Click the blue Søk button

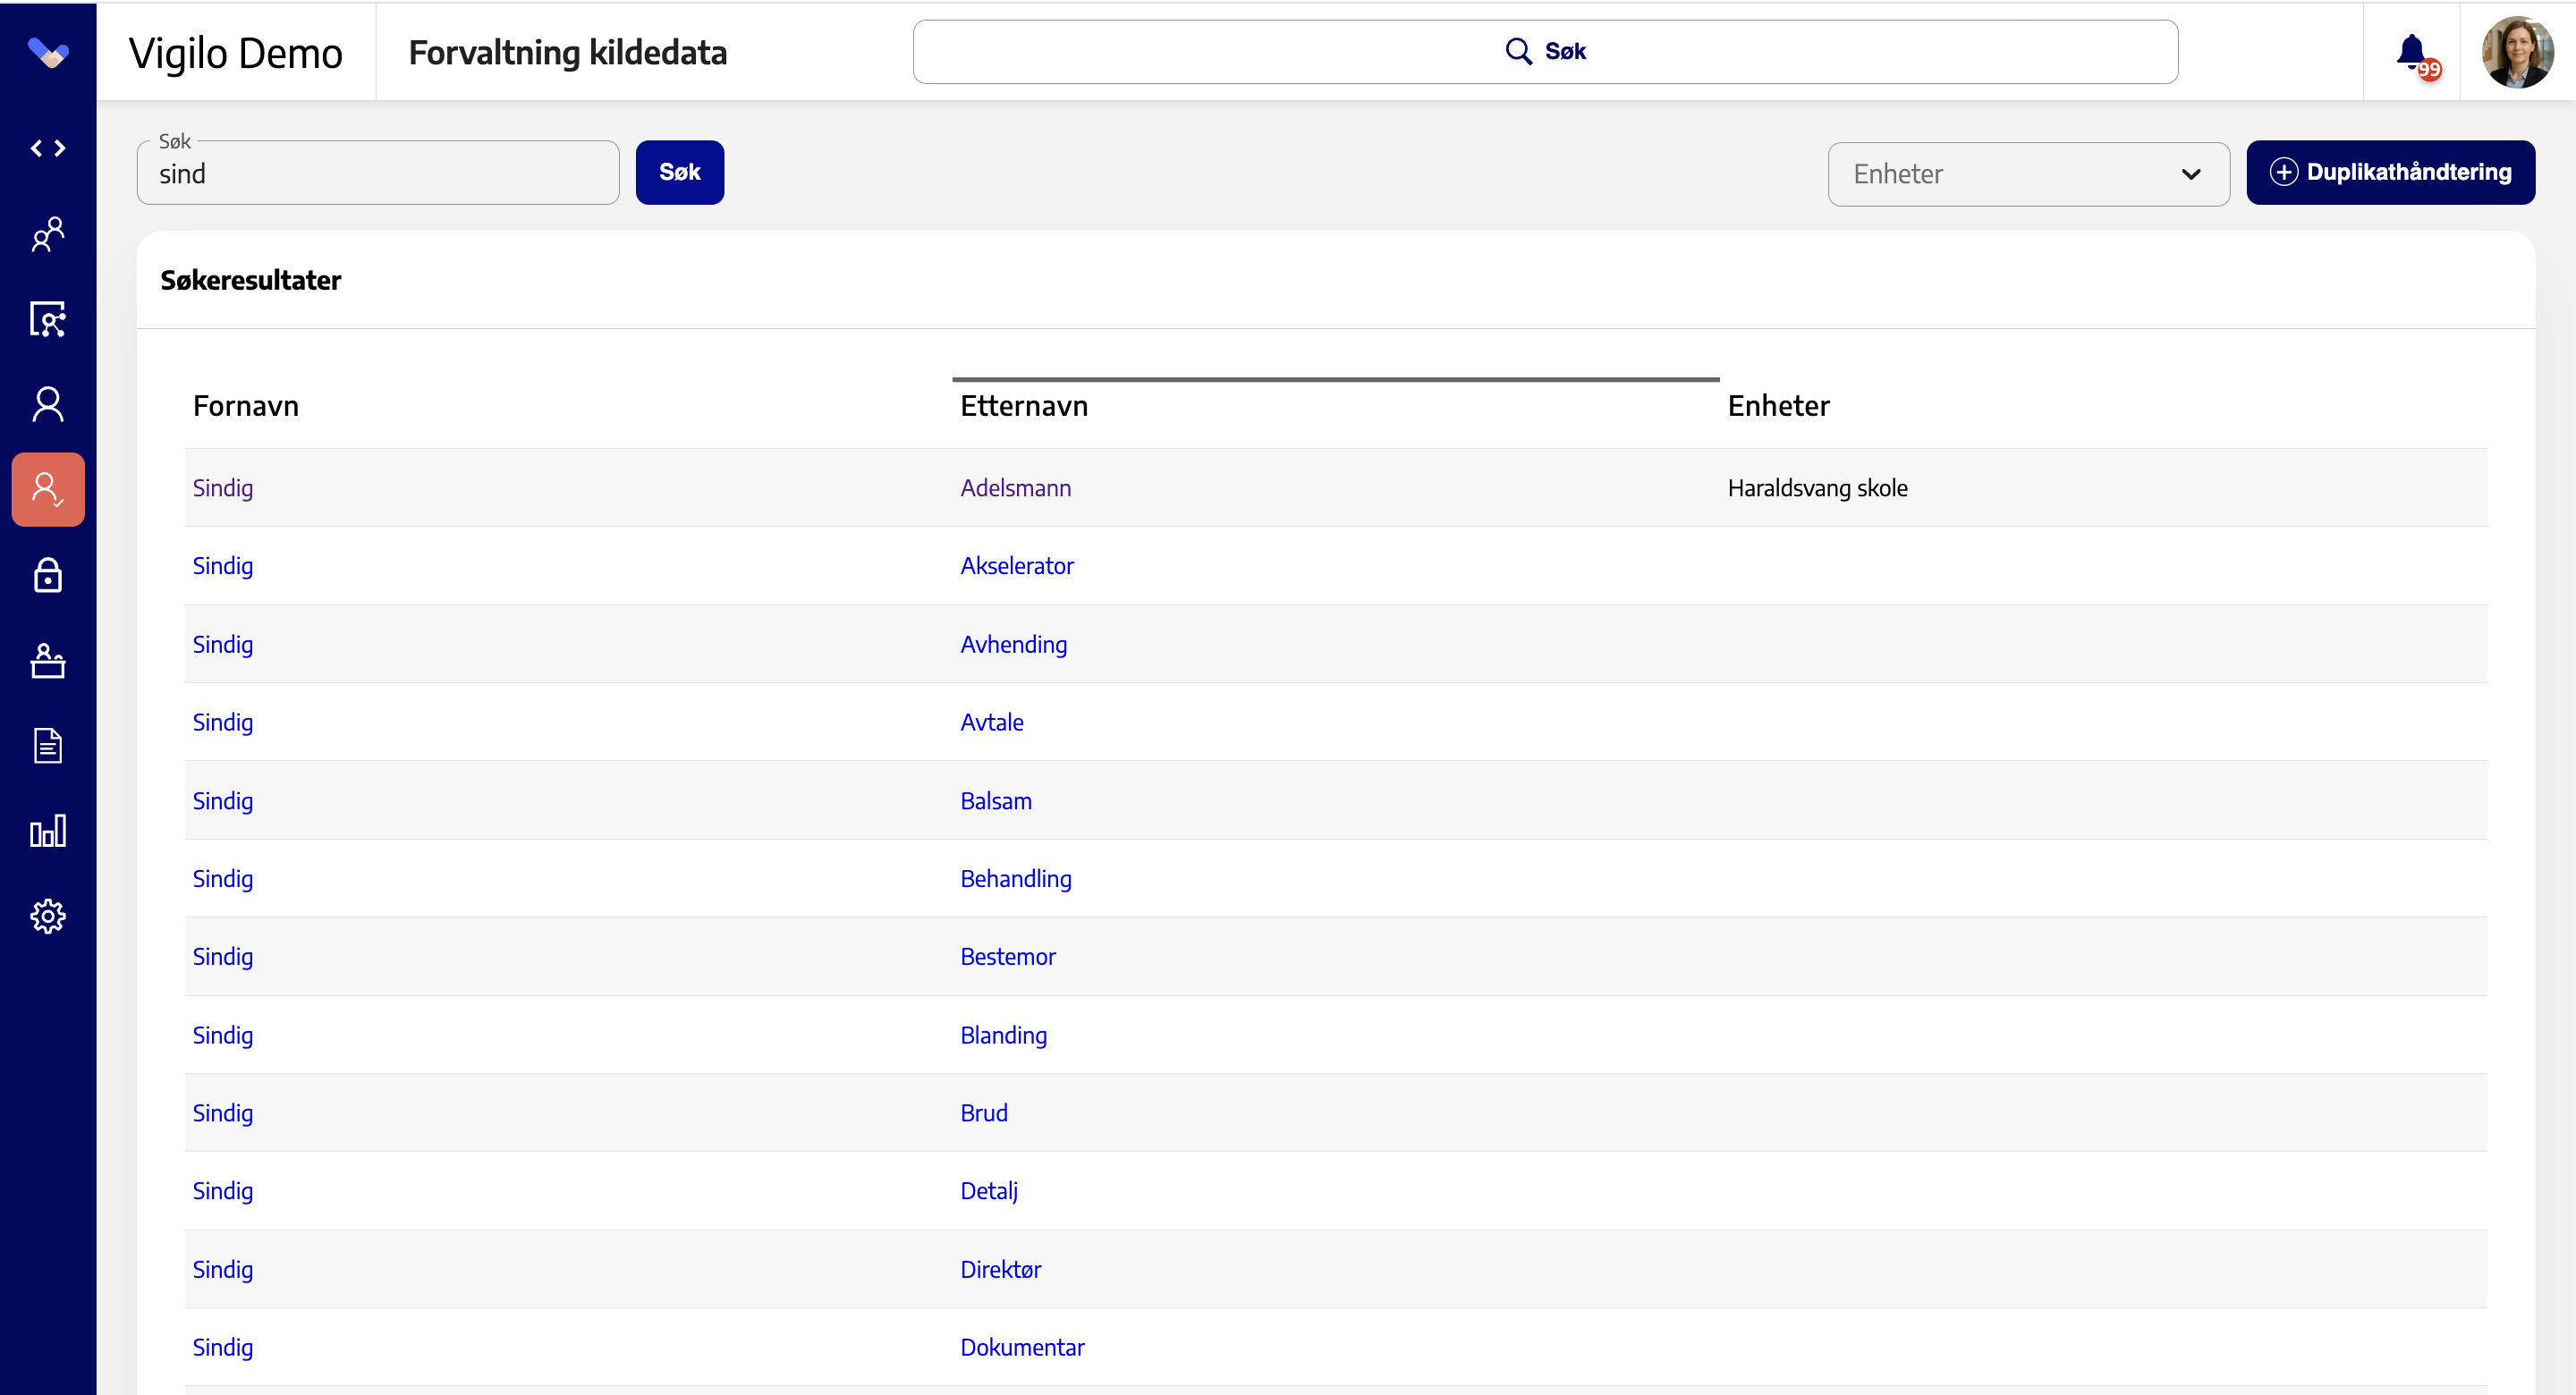(x=679, y=172)
